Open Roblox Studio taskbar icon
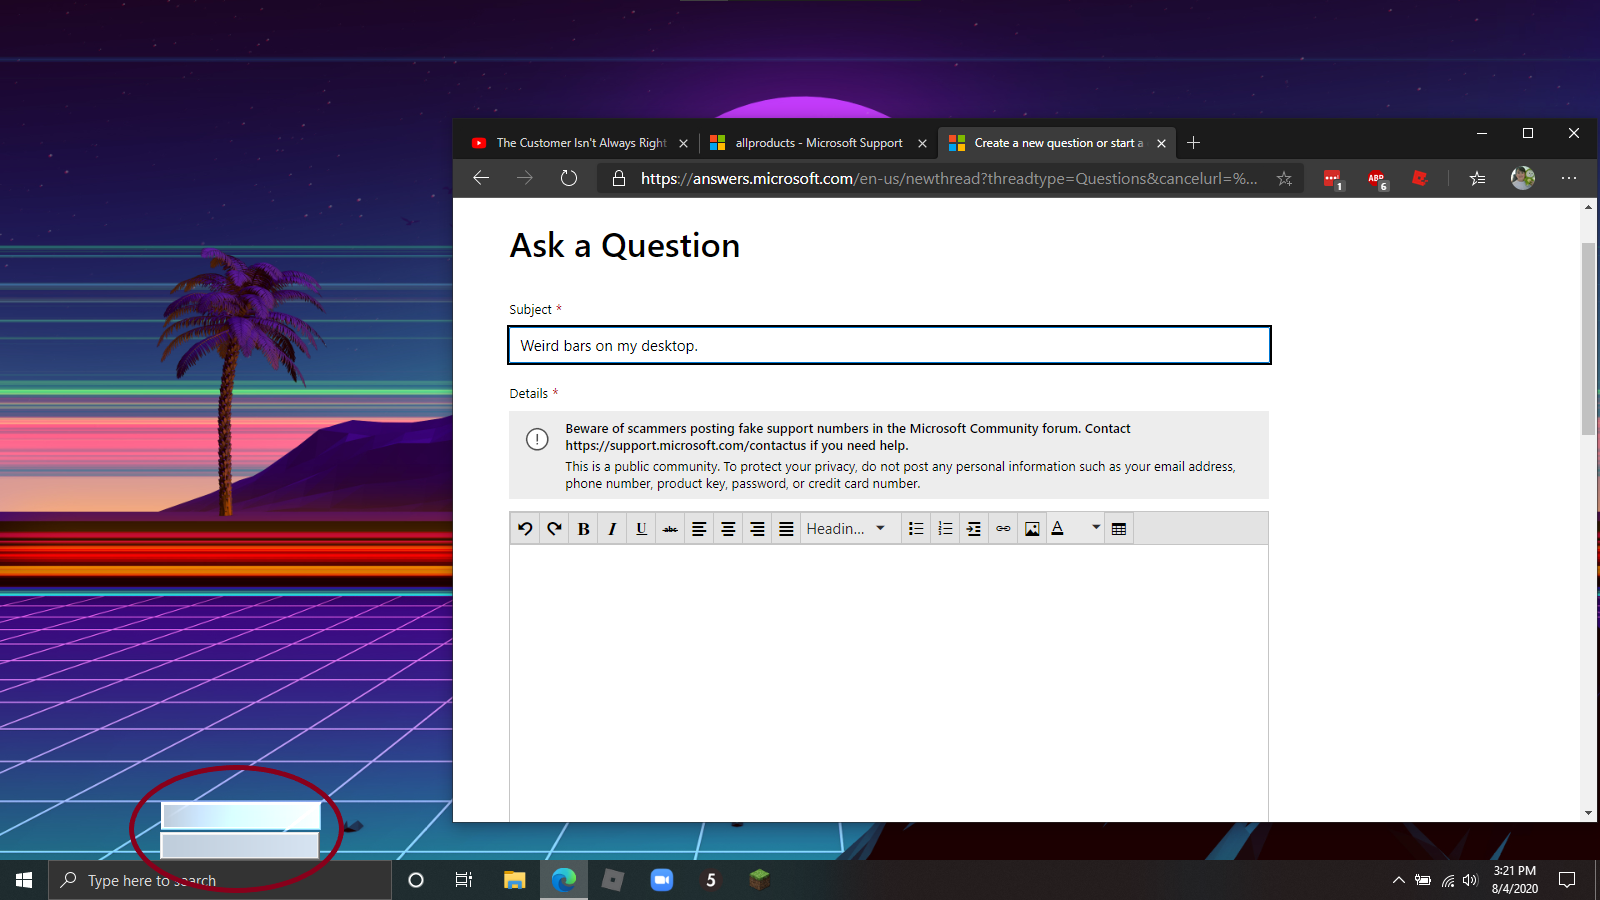1600x900 pixels. 613,880
